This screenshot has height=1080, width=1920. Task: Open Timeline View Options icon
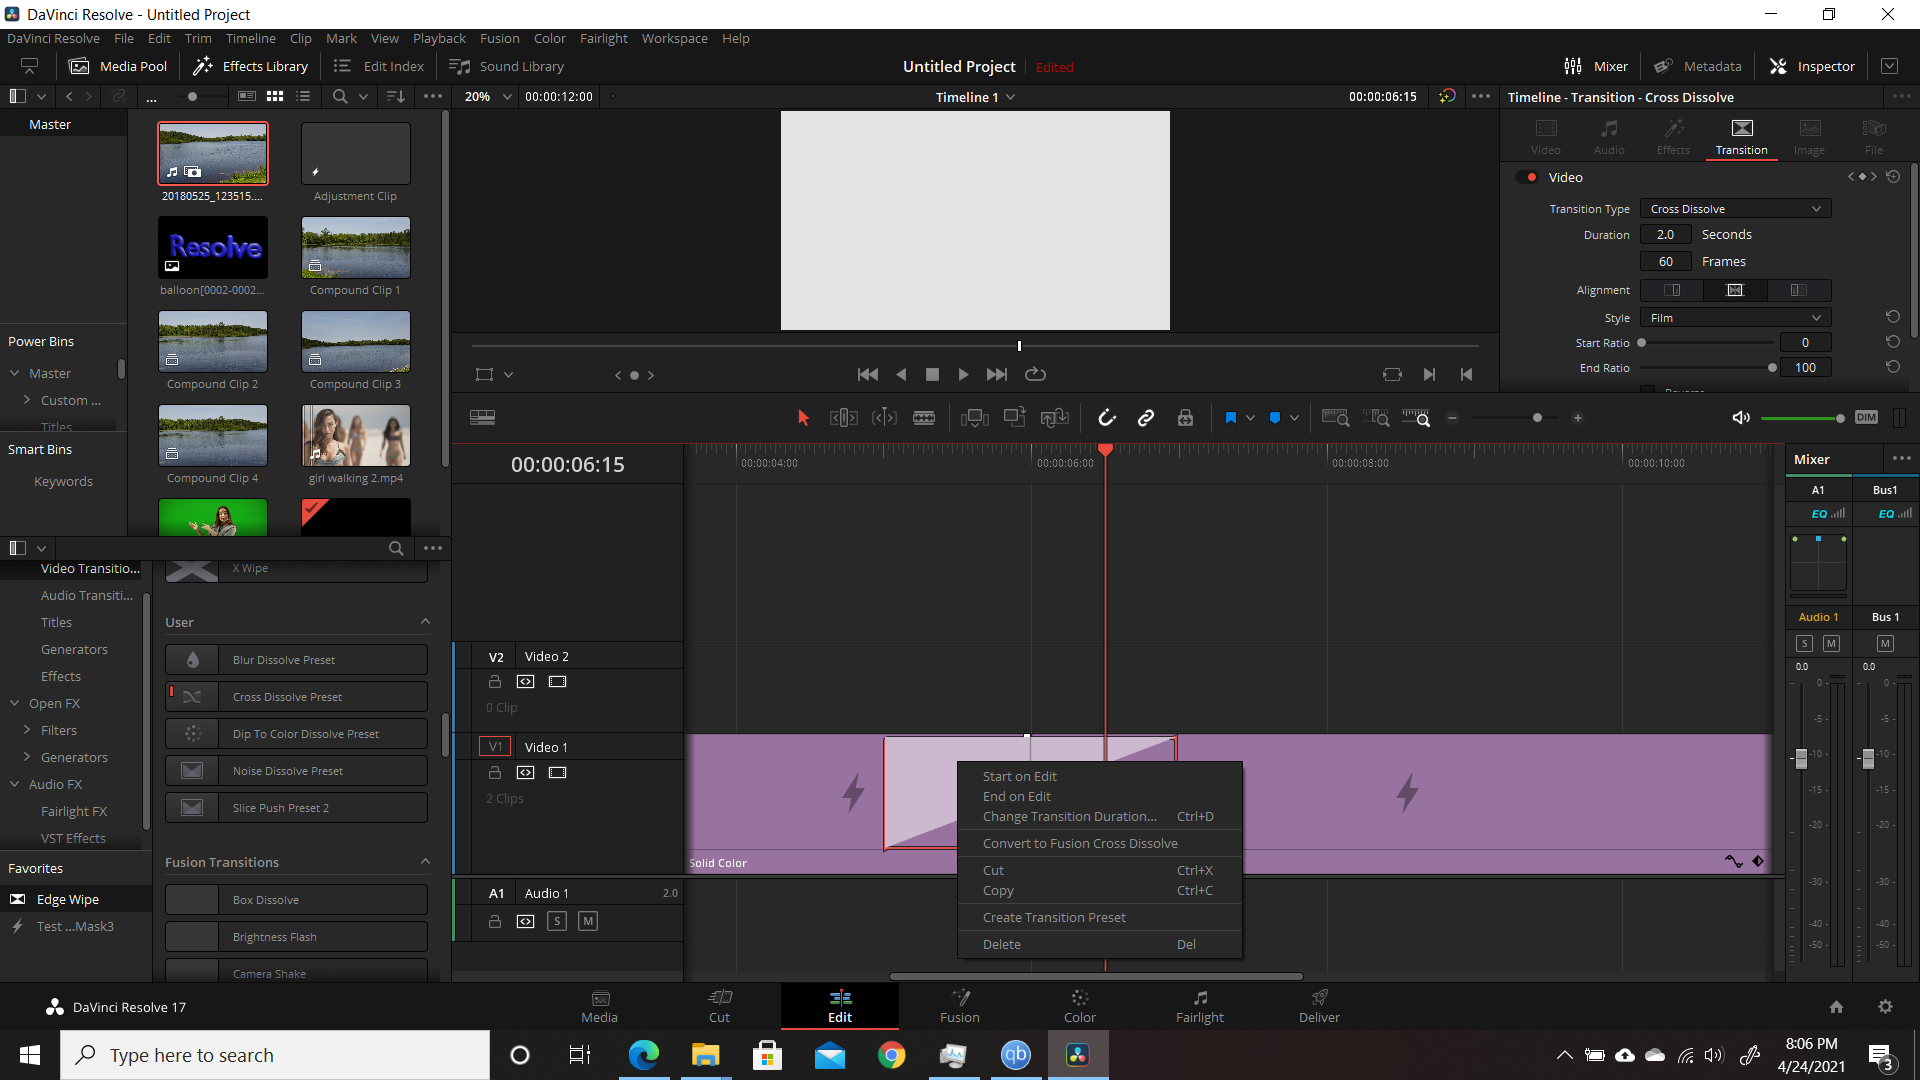482,418
